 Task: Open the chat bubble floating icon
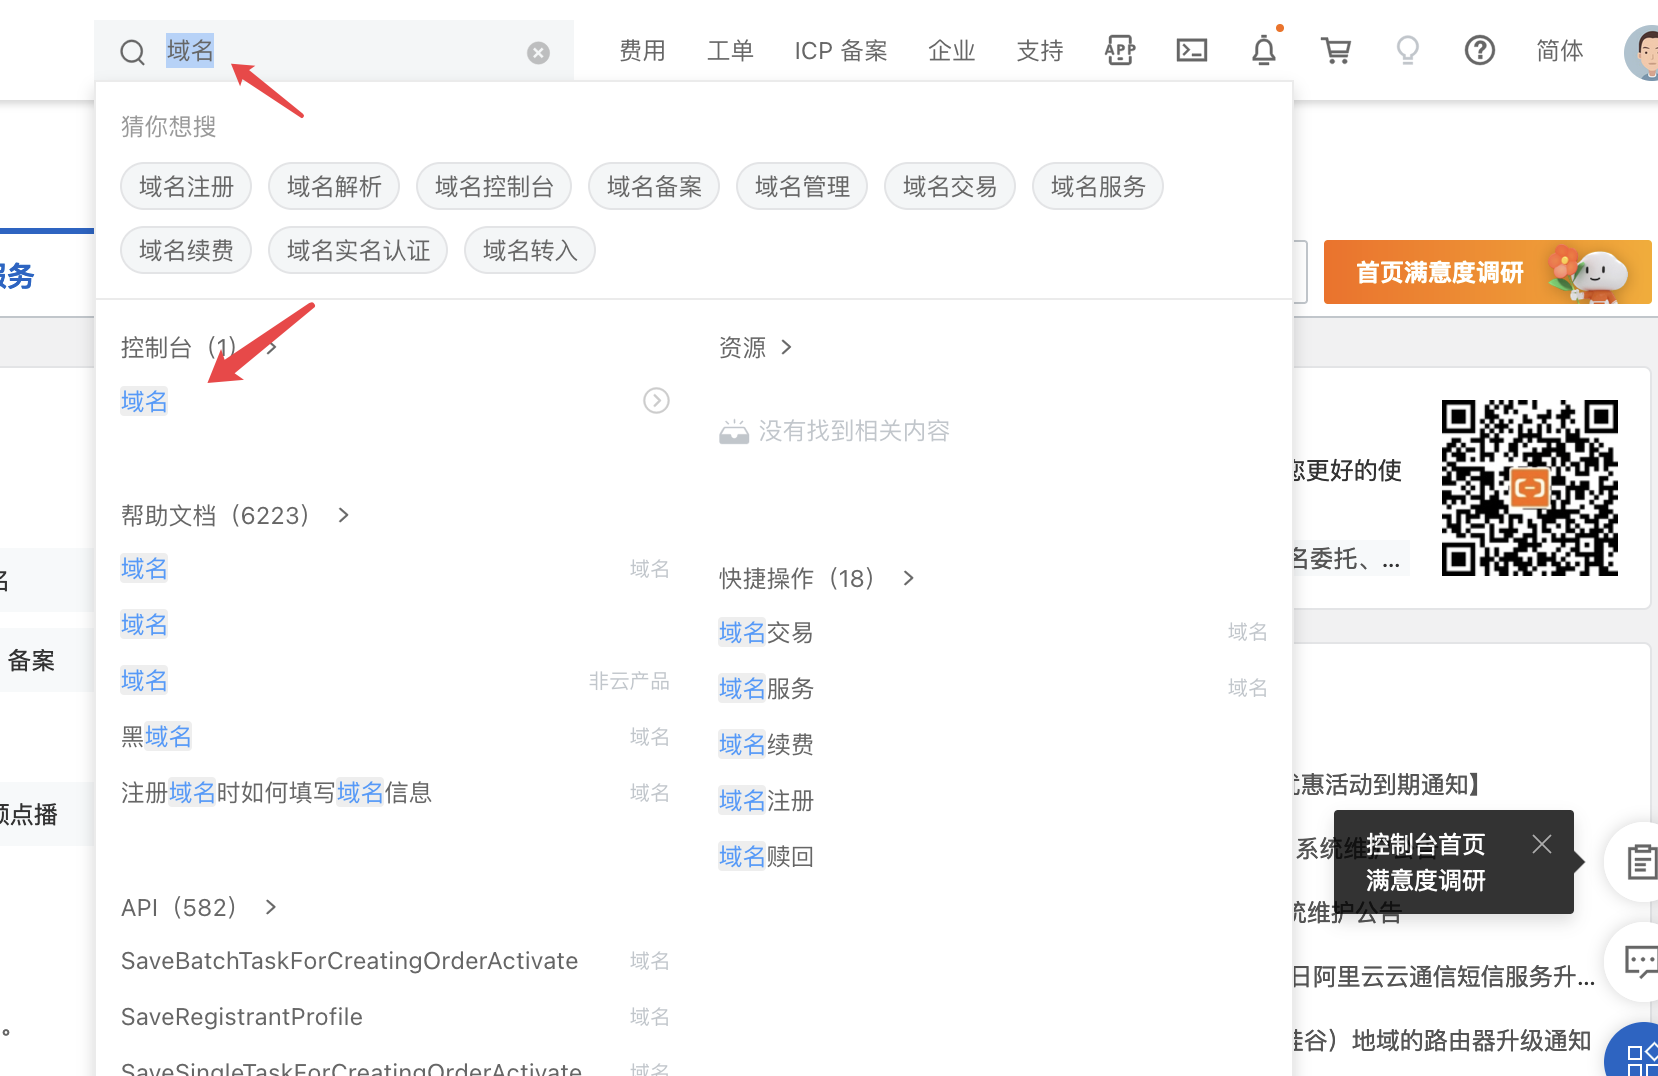(x=1640, y=962)
